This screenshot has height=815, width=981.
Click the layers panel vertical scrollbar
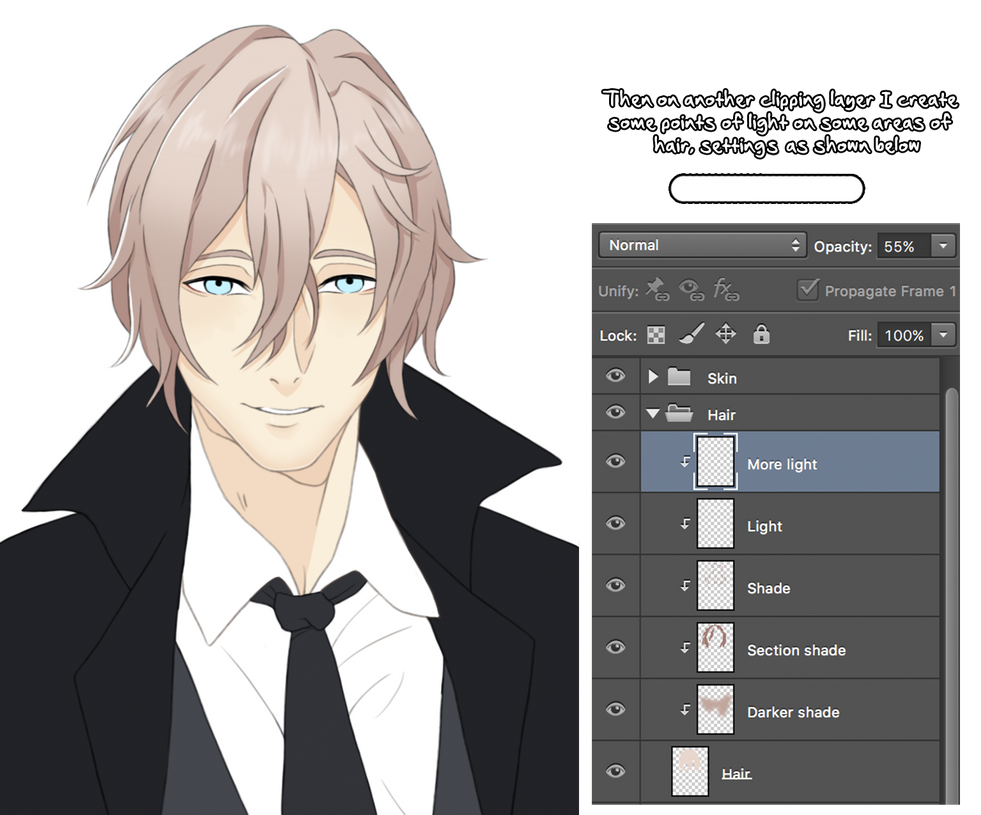coord(952,594)
